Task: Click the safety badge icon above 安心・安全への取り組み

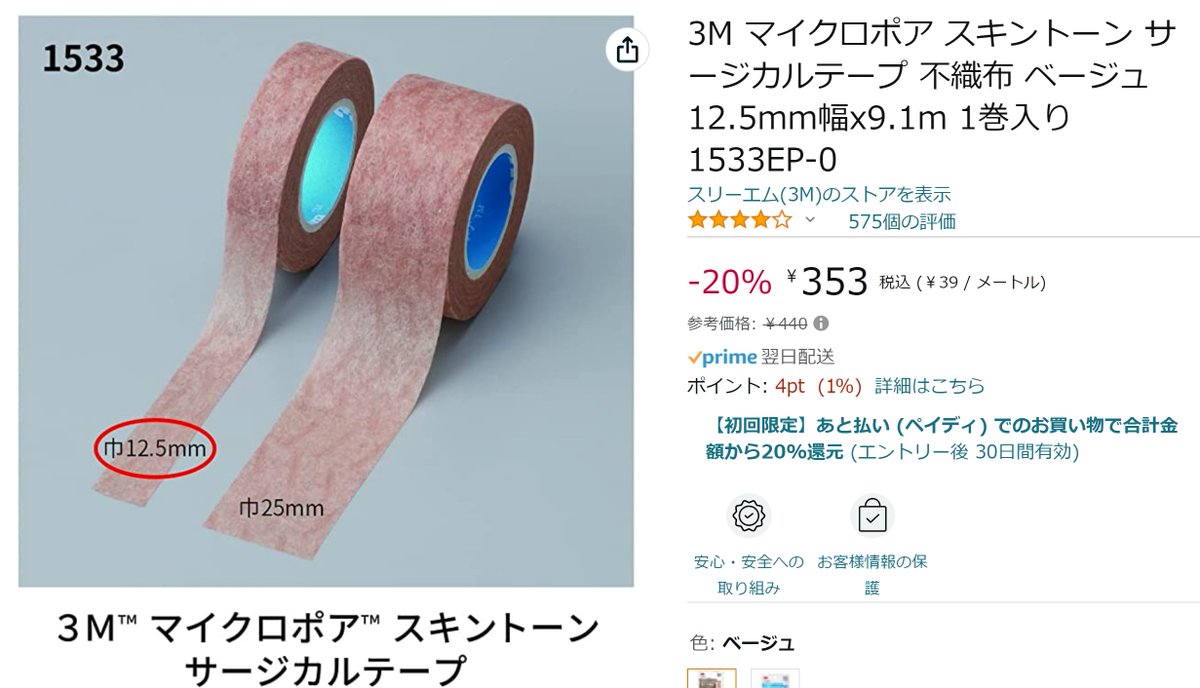Action: 748,516
